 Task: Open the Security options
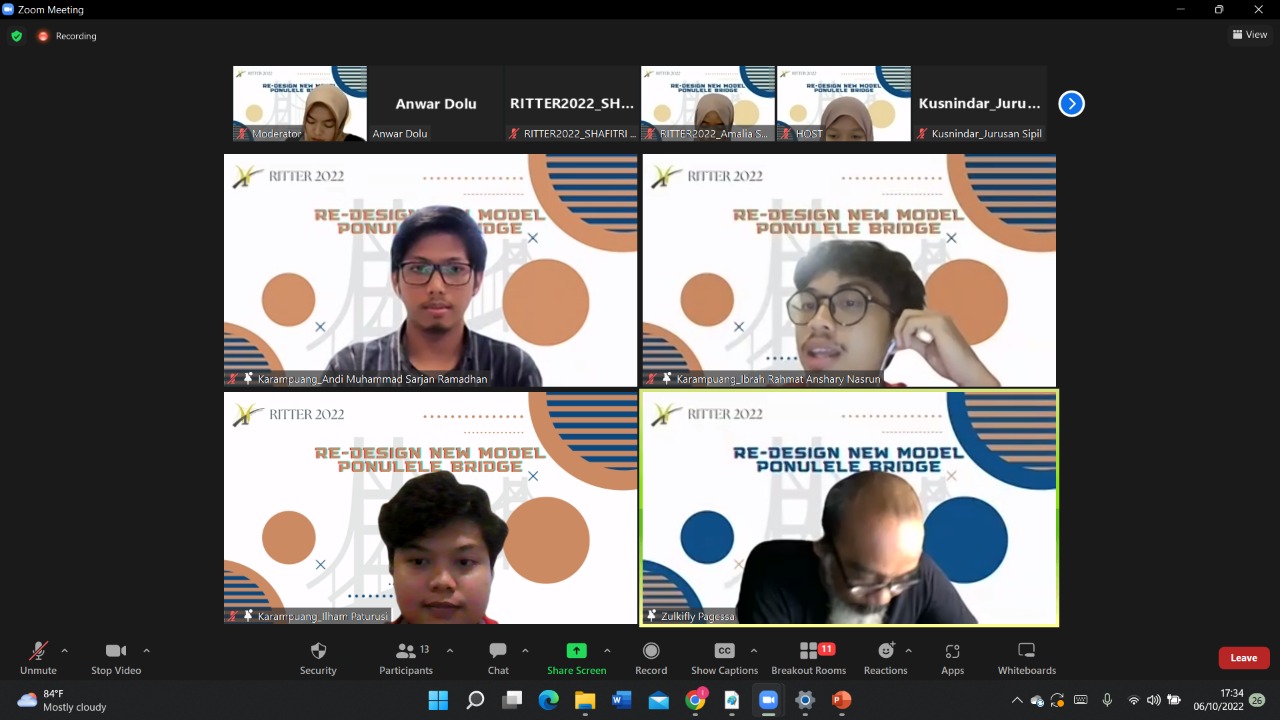318,657
